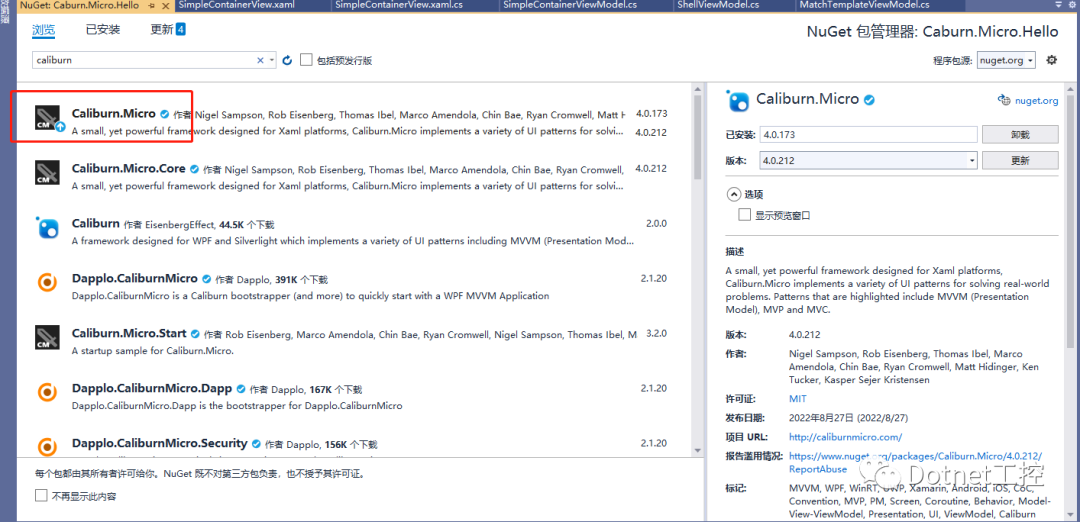Toggle include prerelease checkbox
This screenshot has width=1080, height=522.
click(306, 60)
